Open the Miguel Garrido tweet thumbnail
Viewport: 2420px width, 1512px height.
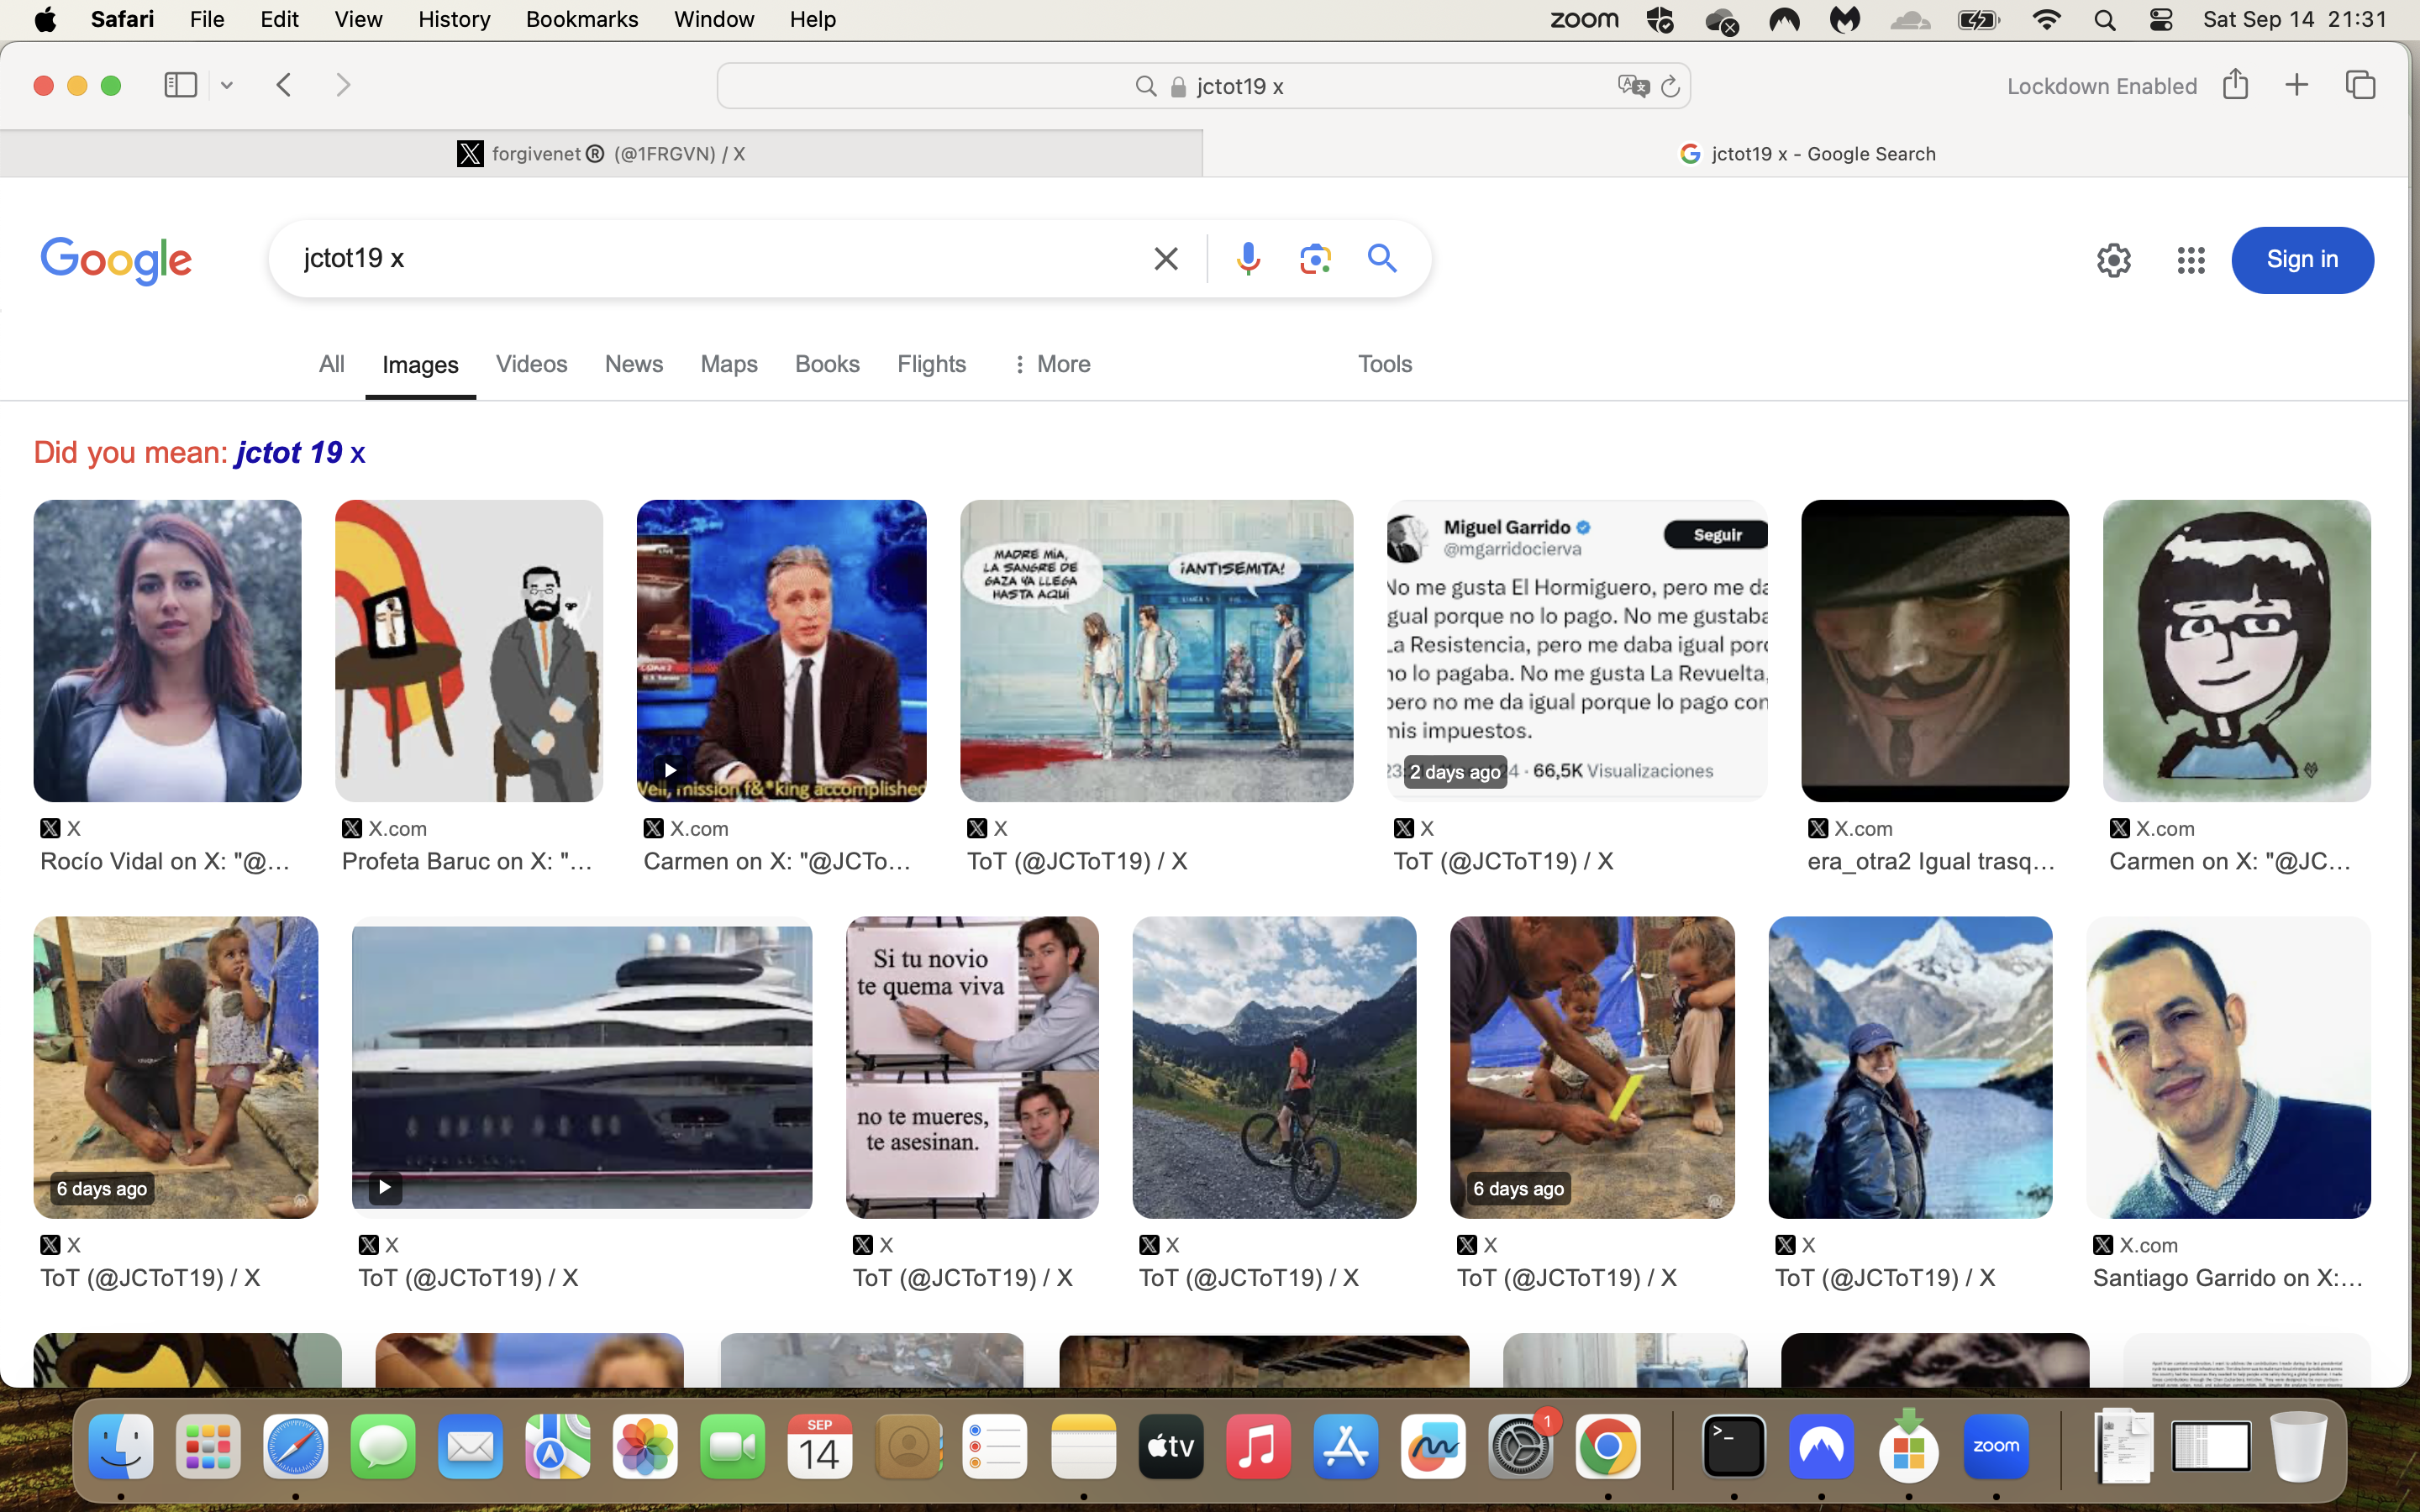tap(1577, 651)
